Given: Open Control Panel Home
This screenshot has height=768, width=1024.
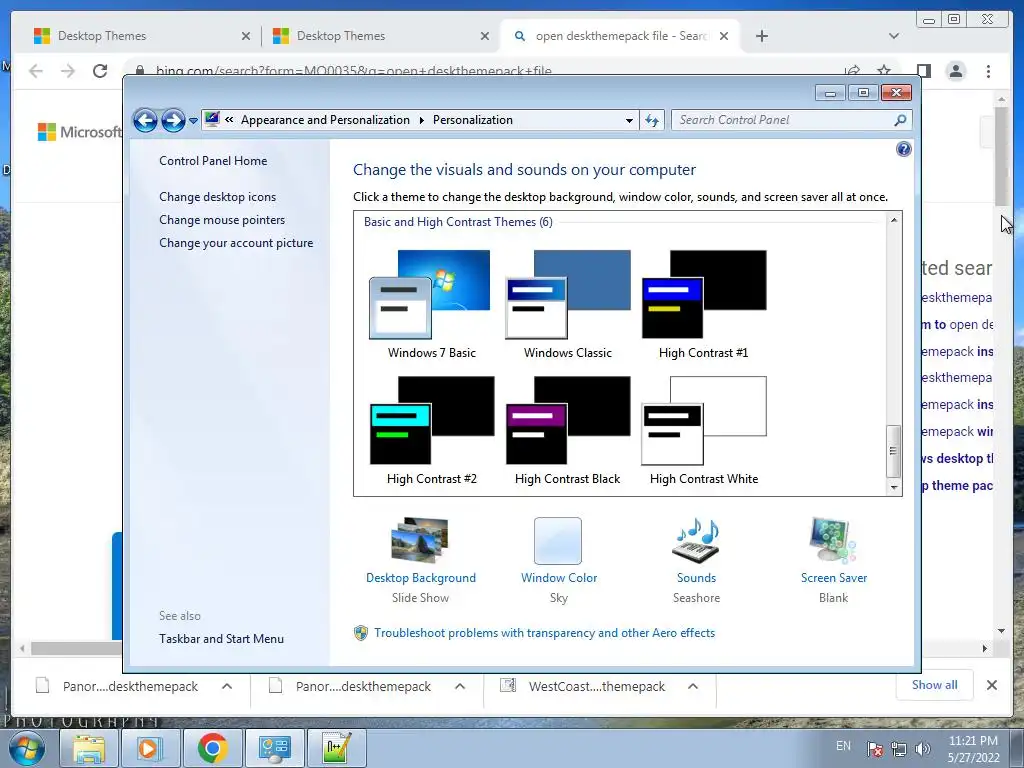Looking at the screenshot, I should 213,161.
